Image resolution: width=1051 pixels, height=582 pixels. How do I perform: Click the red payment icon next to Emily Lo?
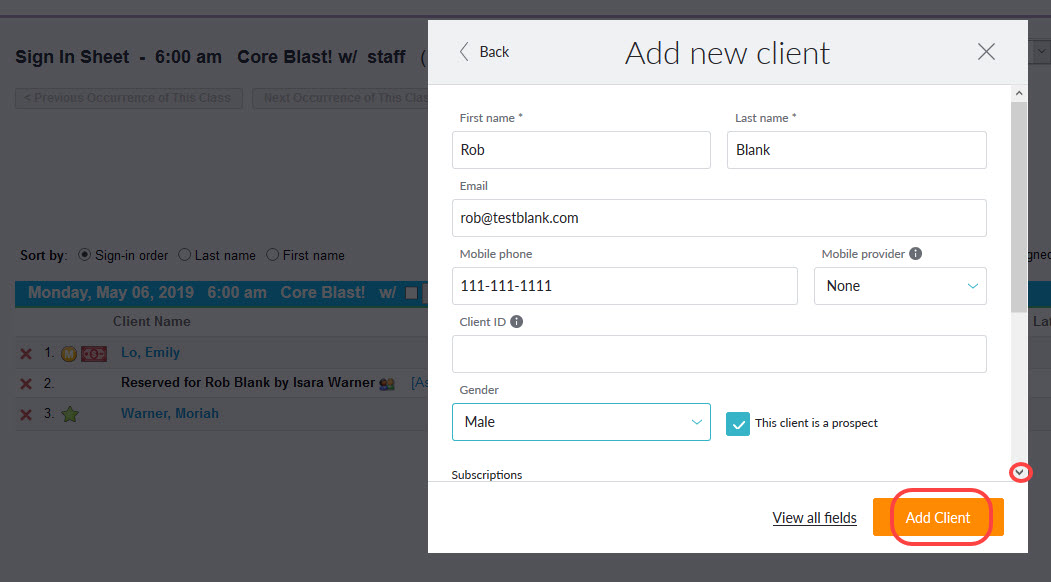click(x=93, y=353)
